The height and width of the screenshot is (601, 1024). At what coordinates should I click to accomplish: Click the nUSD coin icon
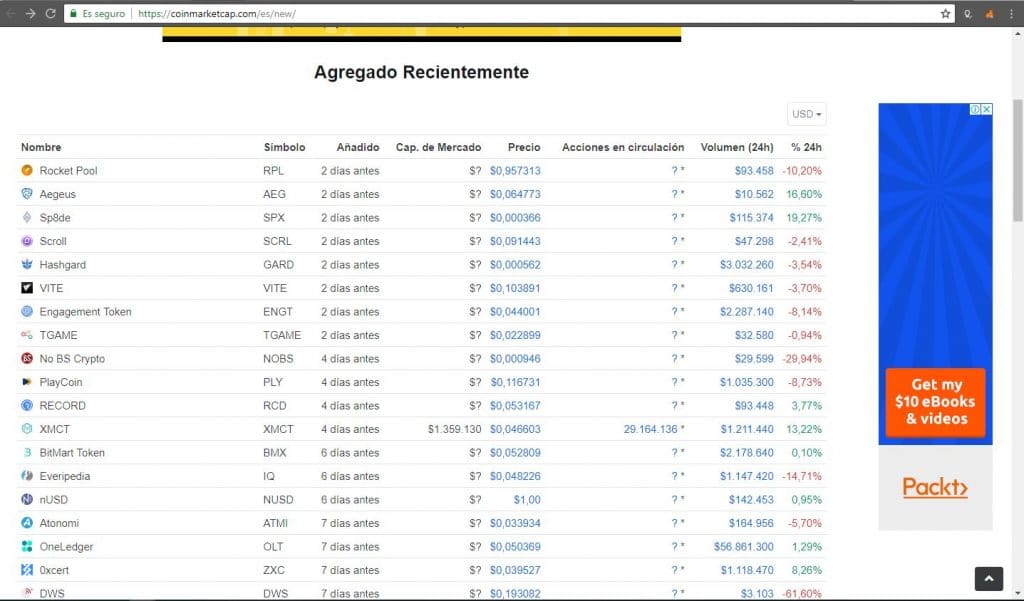(27, 500)
